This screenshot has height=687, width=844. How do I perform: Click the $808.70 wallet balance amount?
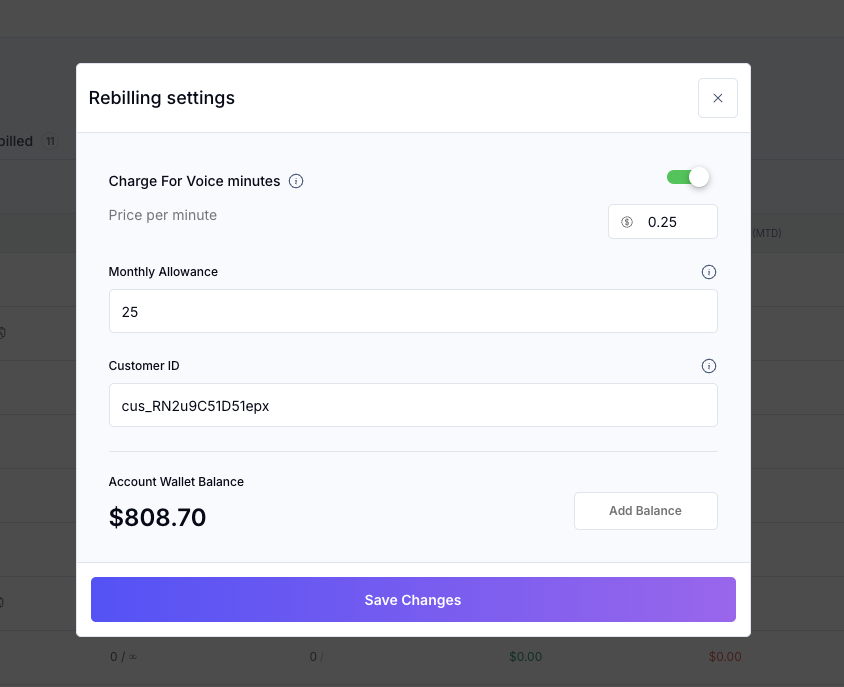(157, 518)
